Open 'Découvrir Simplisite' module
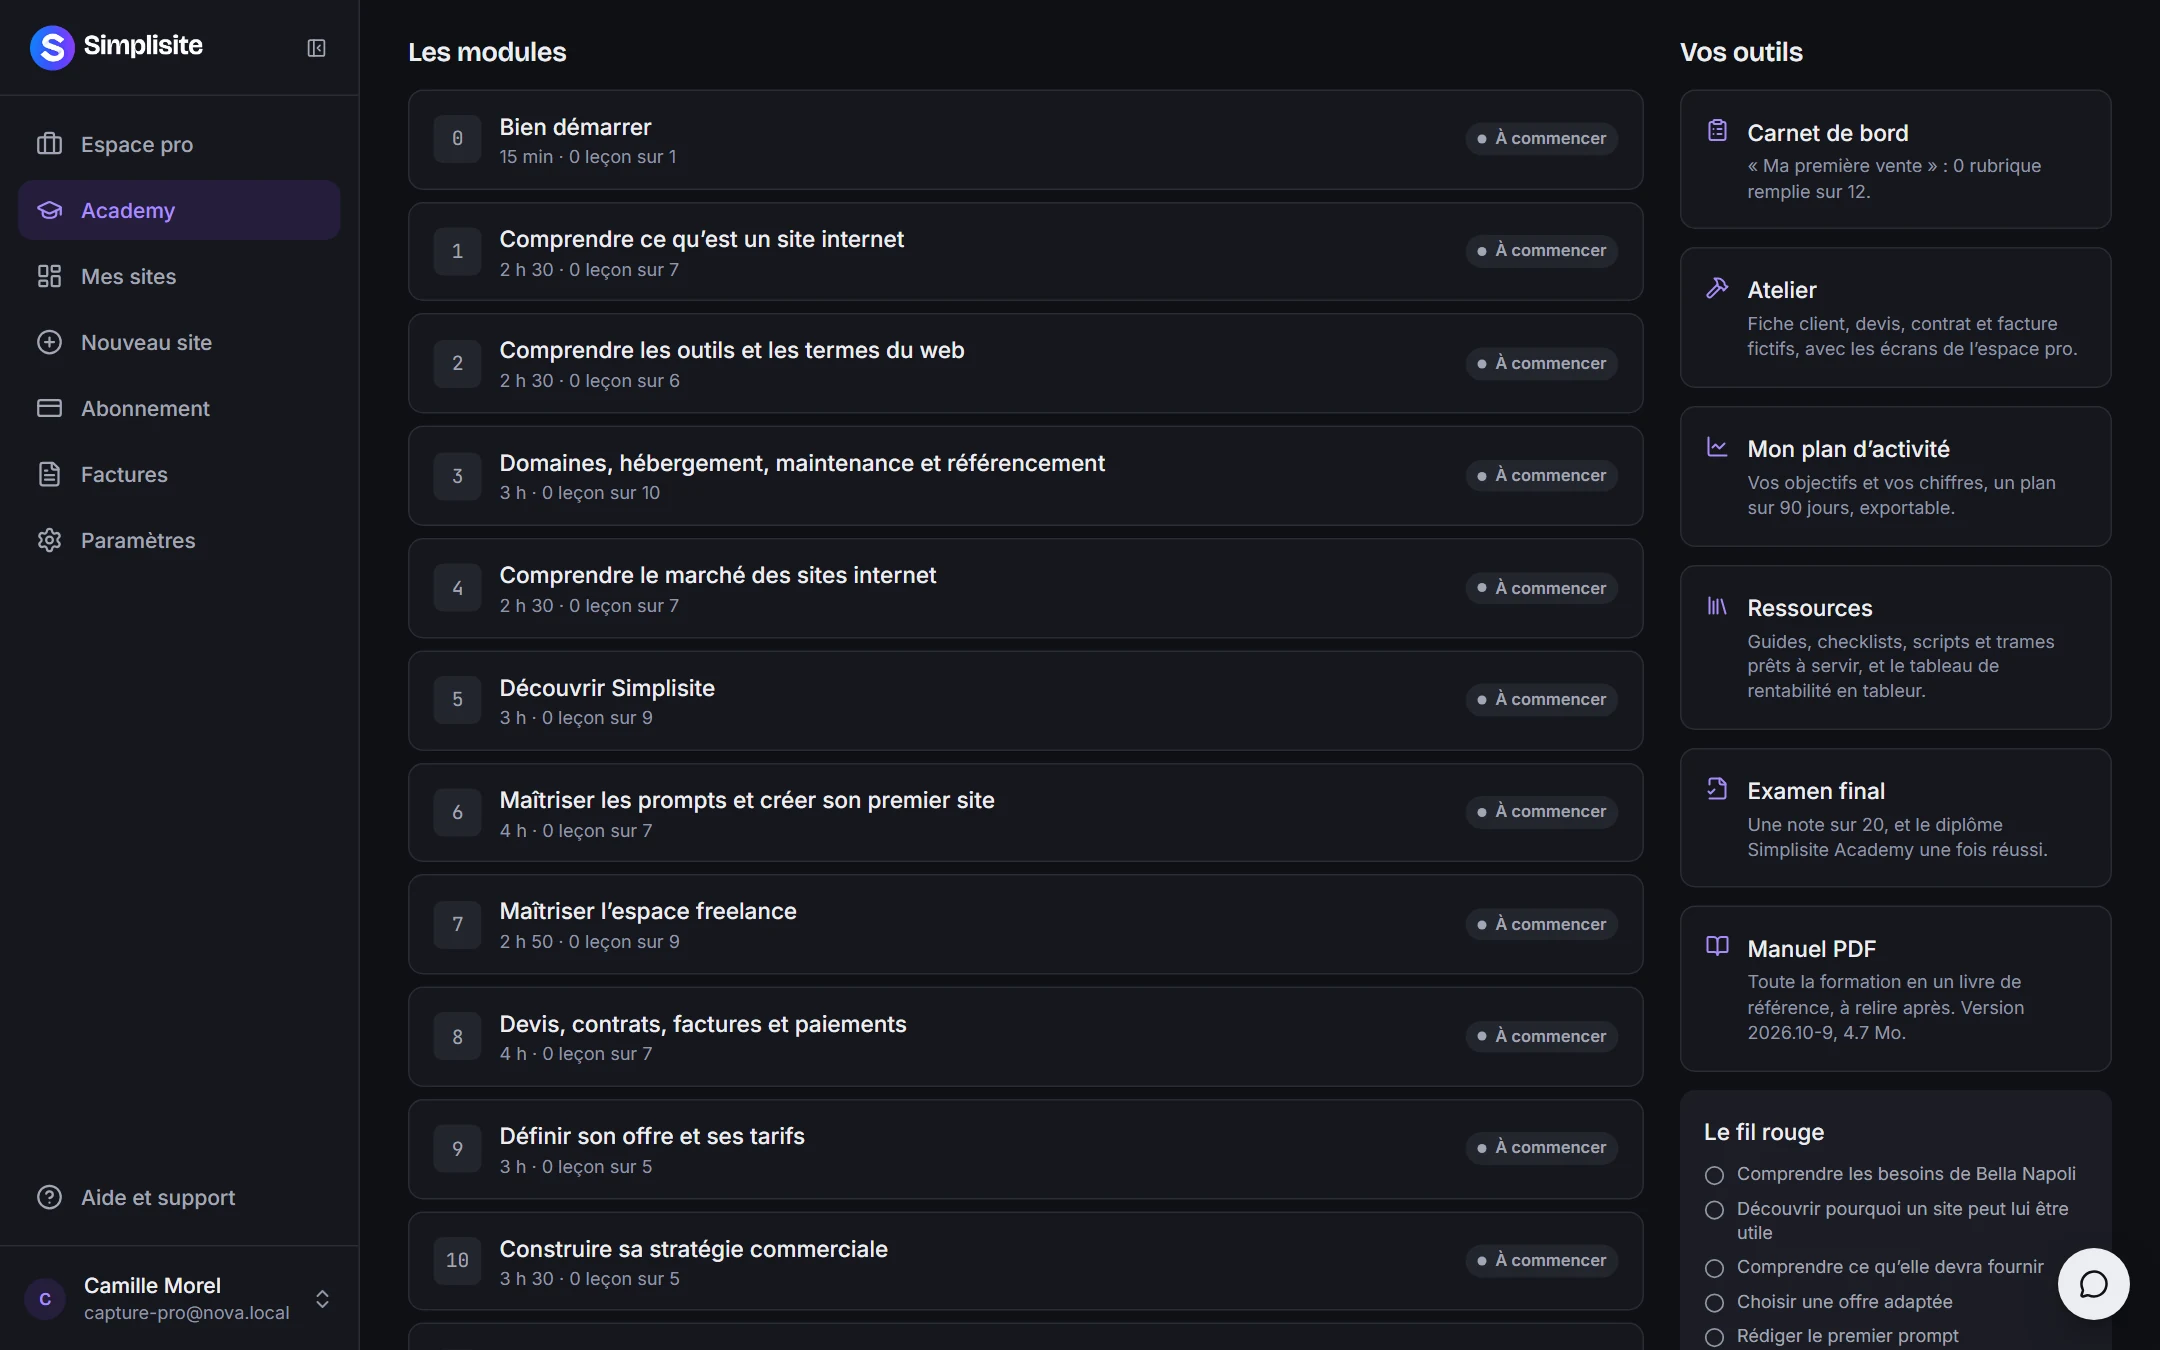This screenshot has height=1350, width=2160. [1025, 701]
